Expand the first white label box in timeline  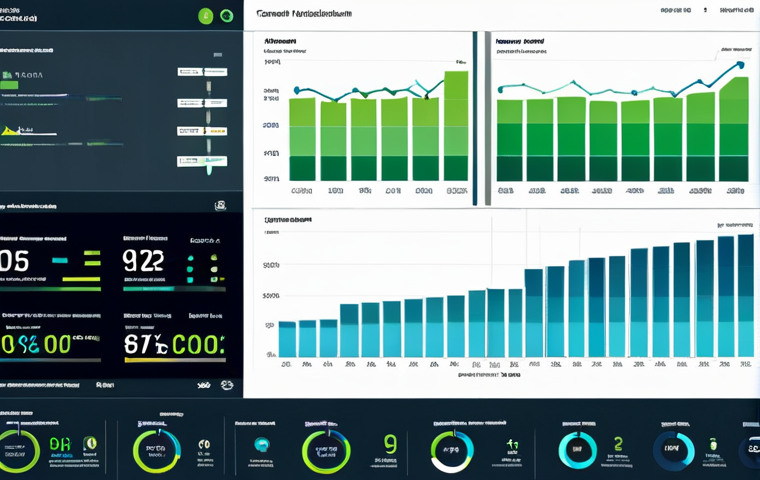[189, 72]
